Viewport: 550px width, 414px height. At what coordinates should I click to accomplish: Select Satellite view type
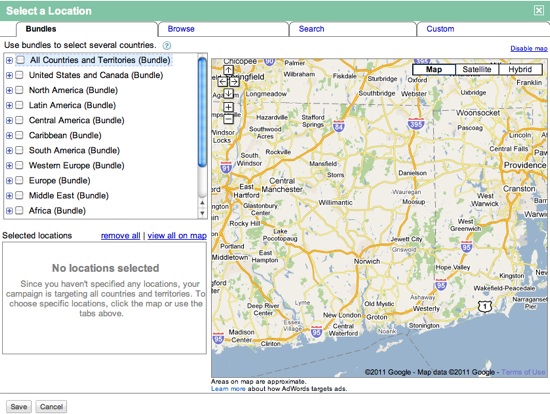pos(477,69)
